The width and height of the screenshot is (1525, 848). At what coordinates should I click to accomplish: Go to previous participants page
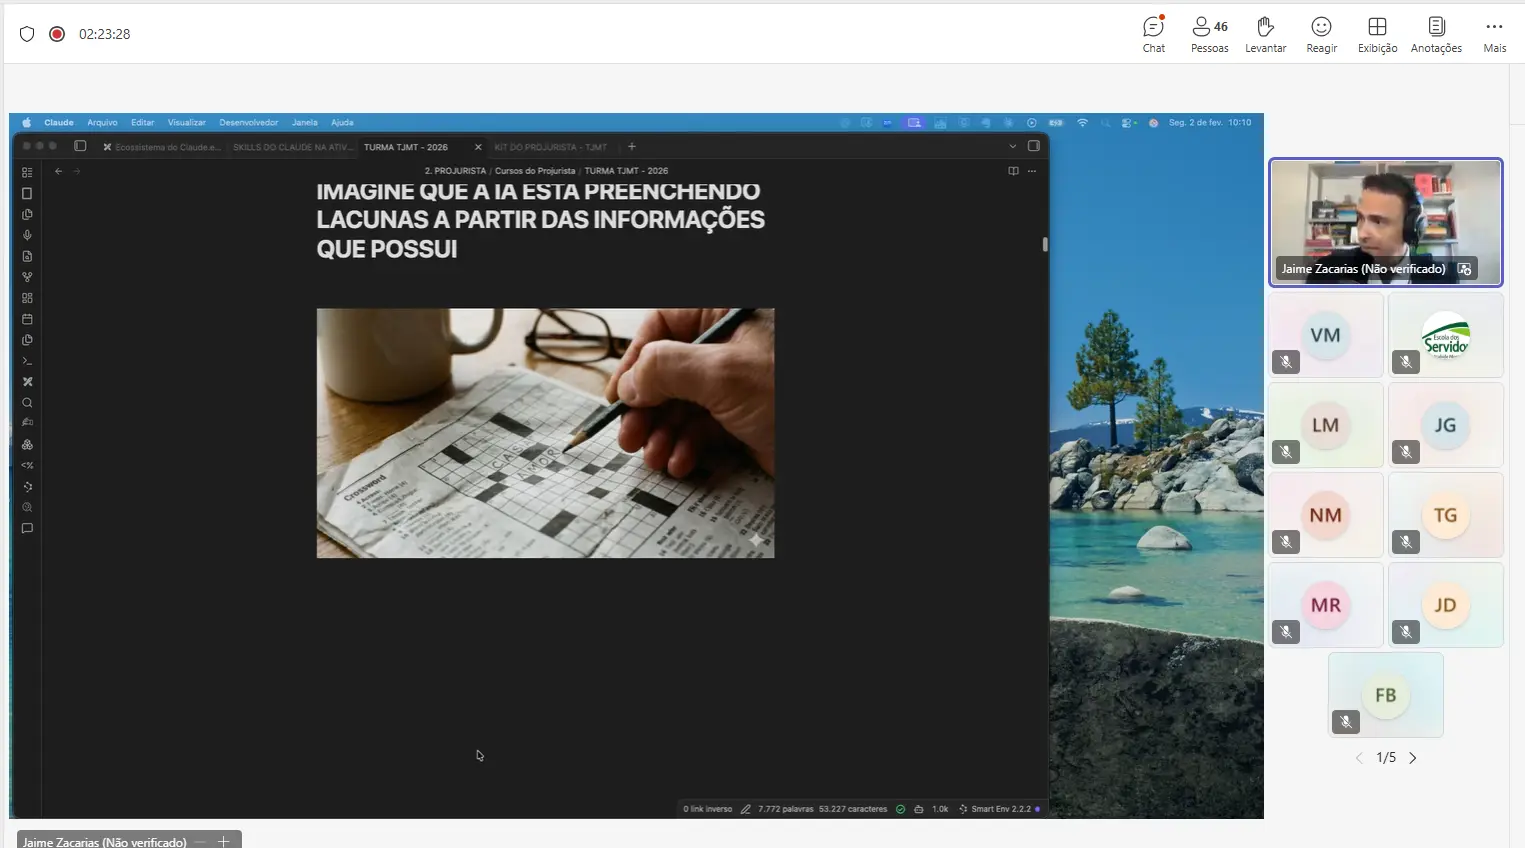tap(1359, 758)
